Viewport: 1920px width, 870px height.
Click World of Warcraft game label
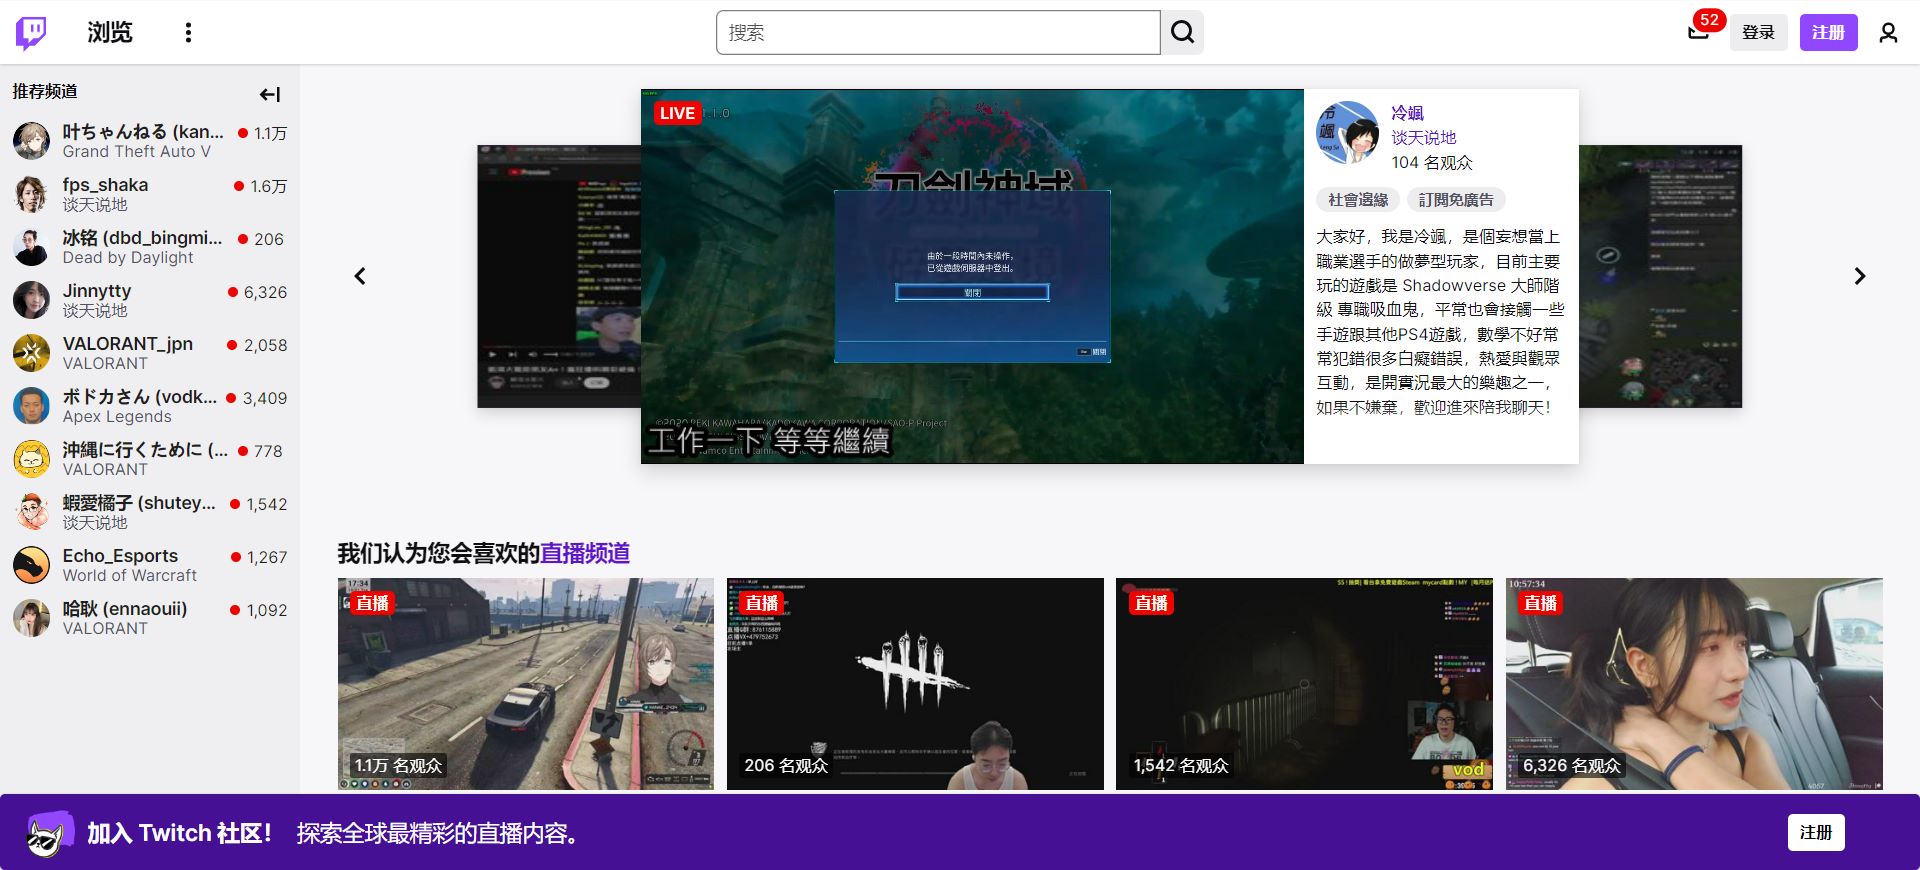point(130,576)
